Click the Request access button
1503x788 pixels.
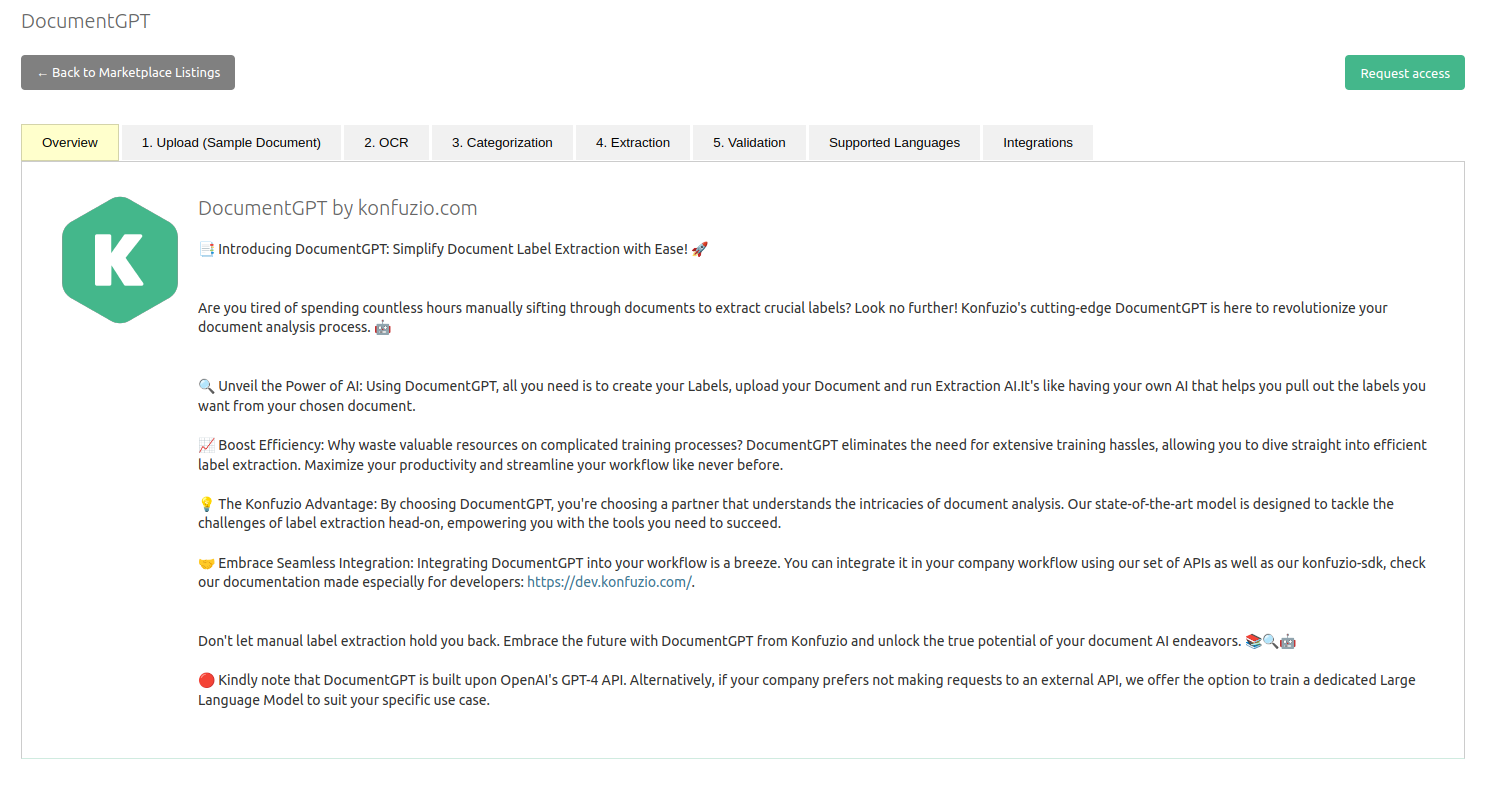tap(1404, 73)
